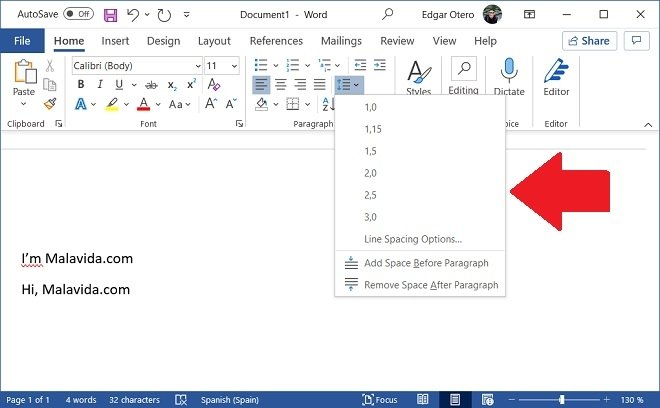The width and height of the screenshot is (660, 408).
Task: Open the File tab
Action: (x=22, y=41)
